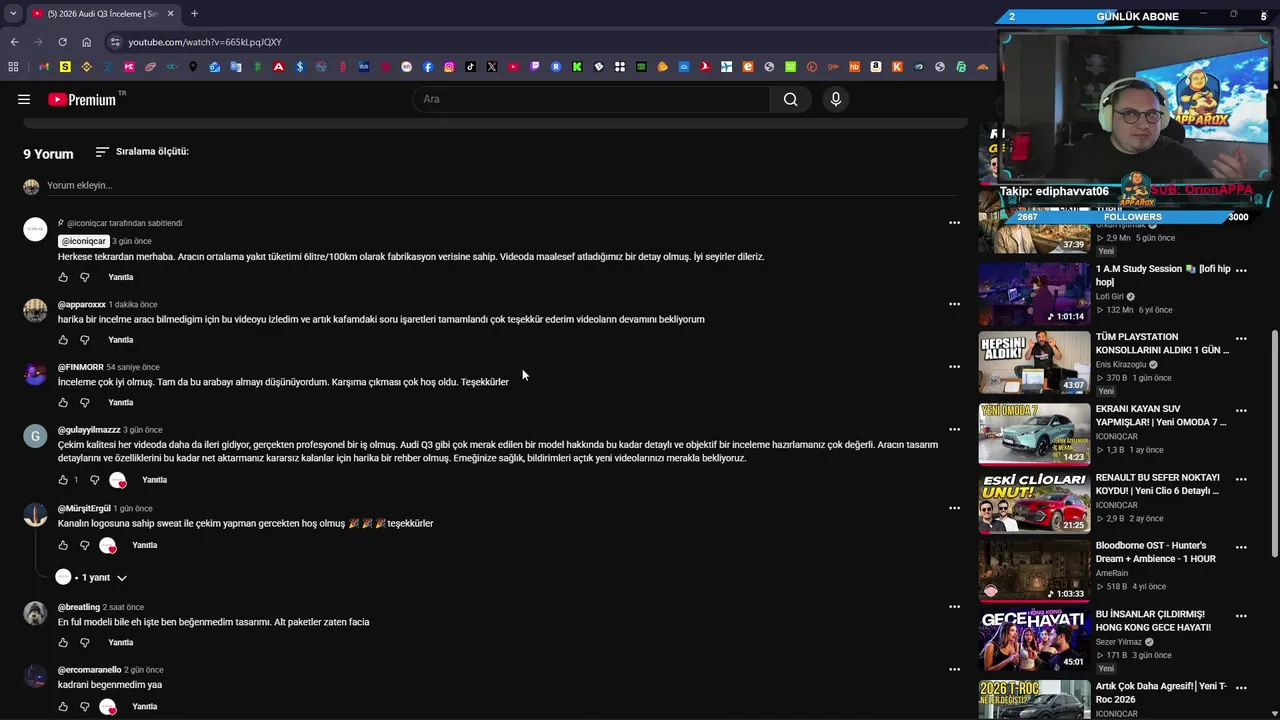This screenshot has width=1280, height=720.
Task: Open @FINMORR profile link
Action: pos(80,367)
